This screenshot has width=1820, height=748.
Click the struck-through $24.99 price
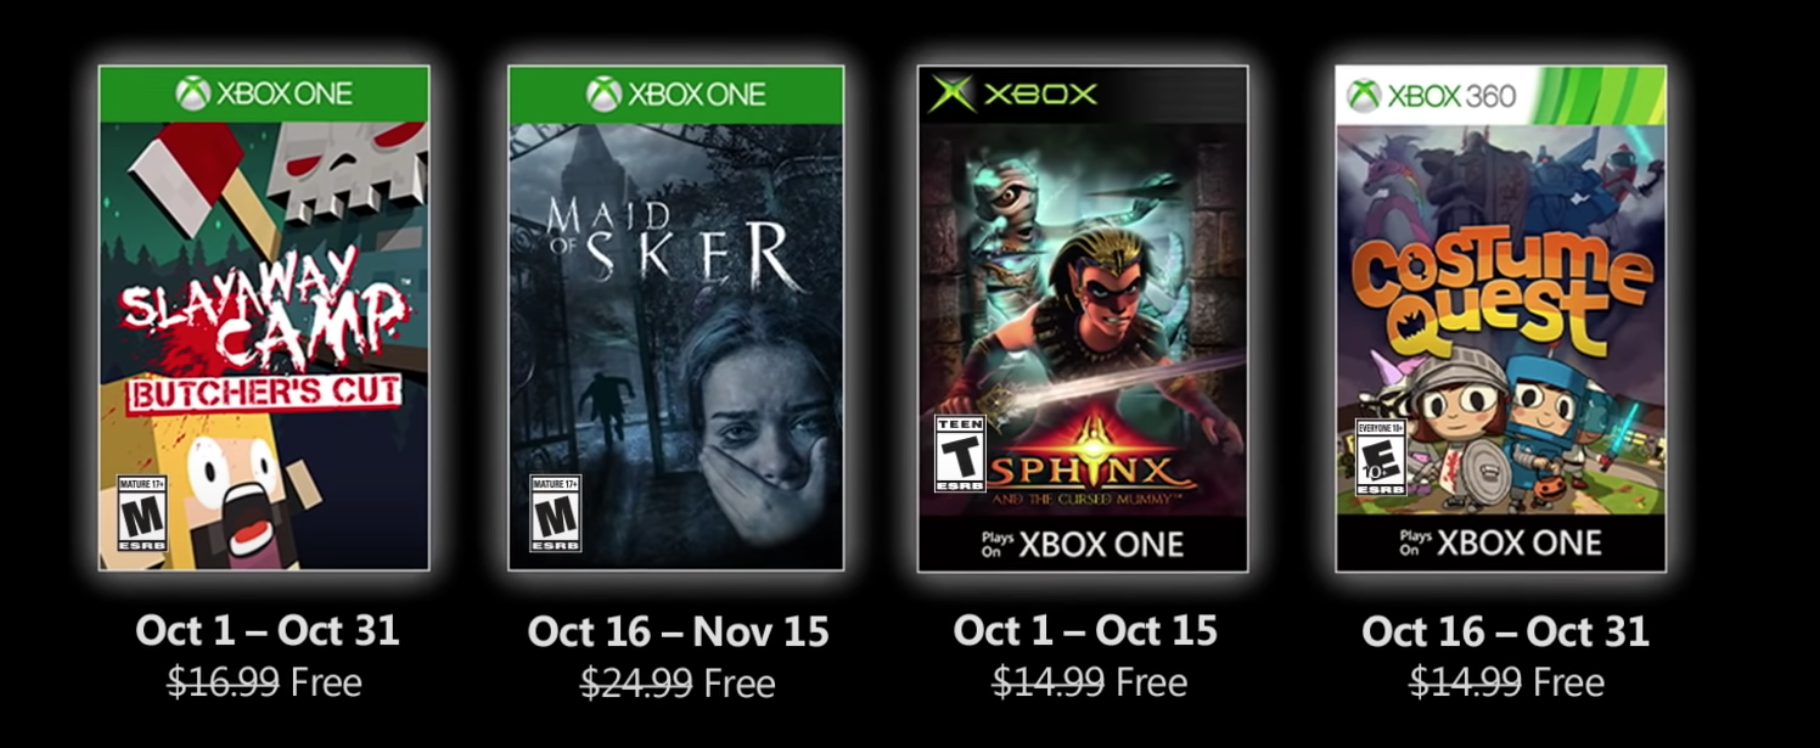coord(636,684)
